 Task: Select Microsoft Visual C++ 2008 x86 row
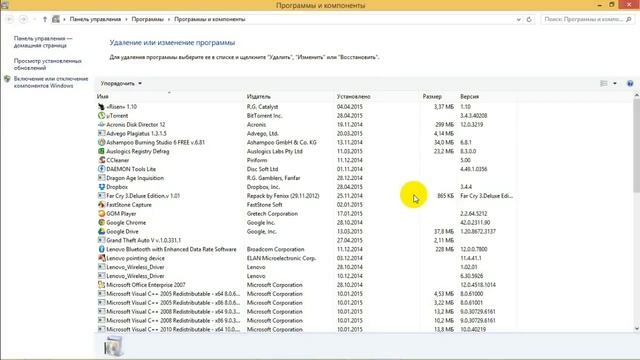tap(307, 321)
